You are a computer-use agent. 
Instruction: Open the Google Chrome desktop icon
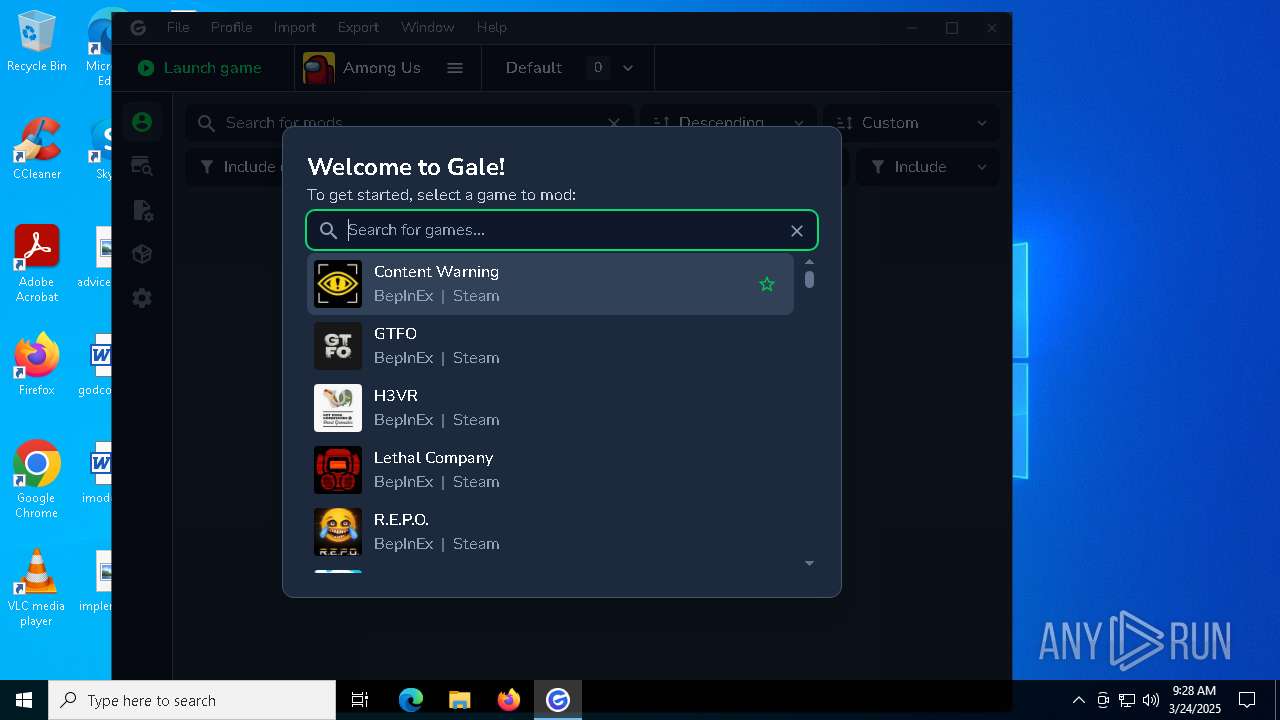[37, 480]
